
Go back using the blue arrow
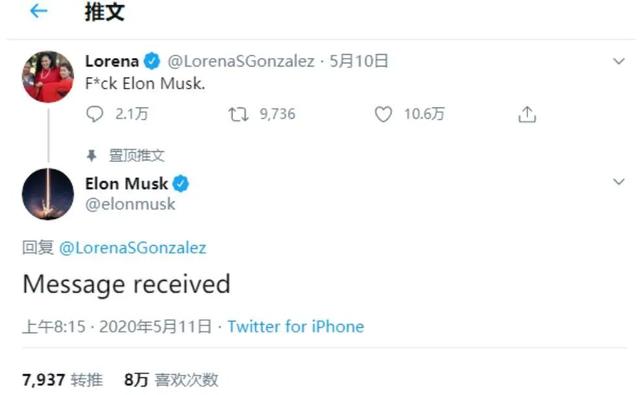pos(39,11)
